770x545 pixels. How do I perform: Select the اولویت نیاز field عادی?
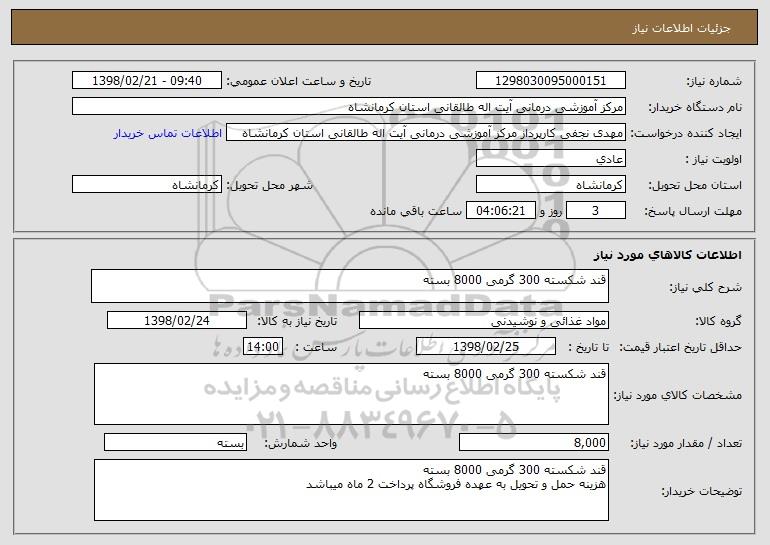click(550, 159)
